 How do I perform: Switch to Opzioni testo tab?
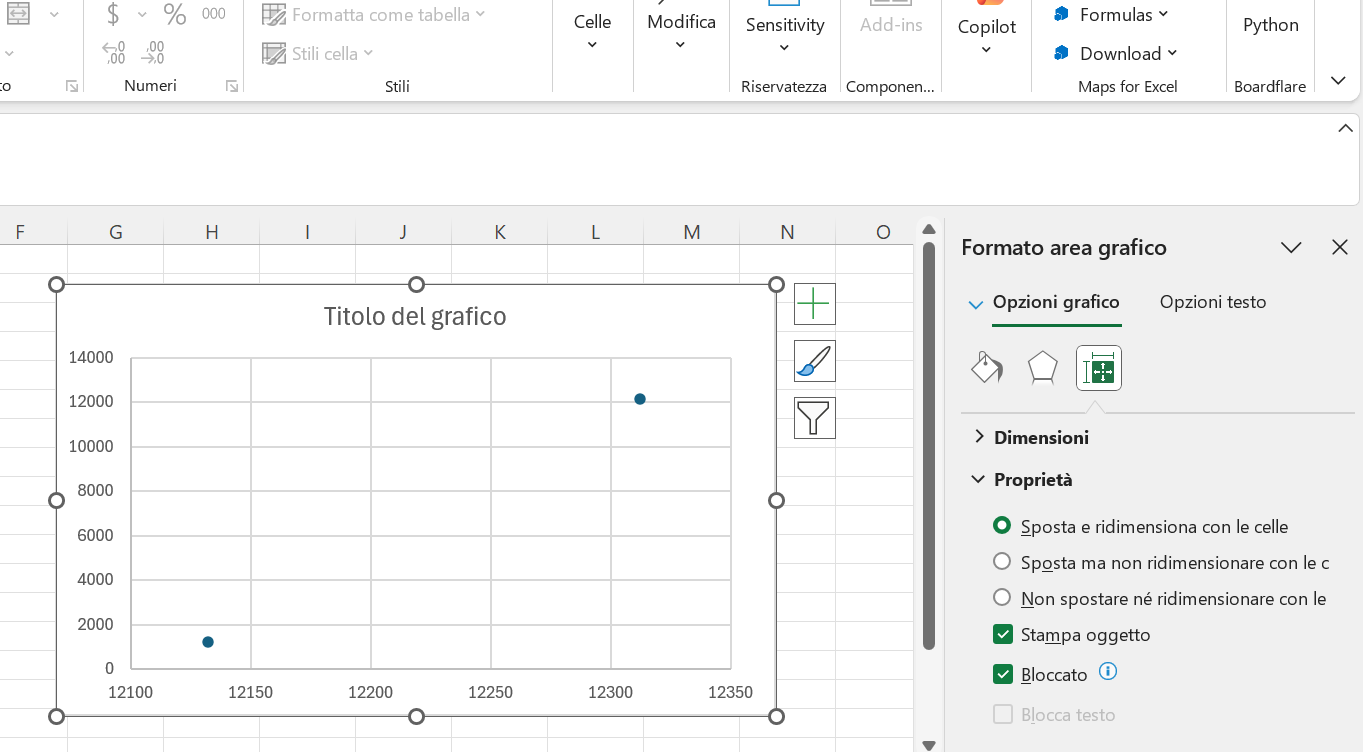pos(1213,302)
